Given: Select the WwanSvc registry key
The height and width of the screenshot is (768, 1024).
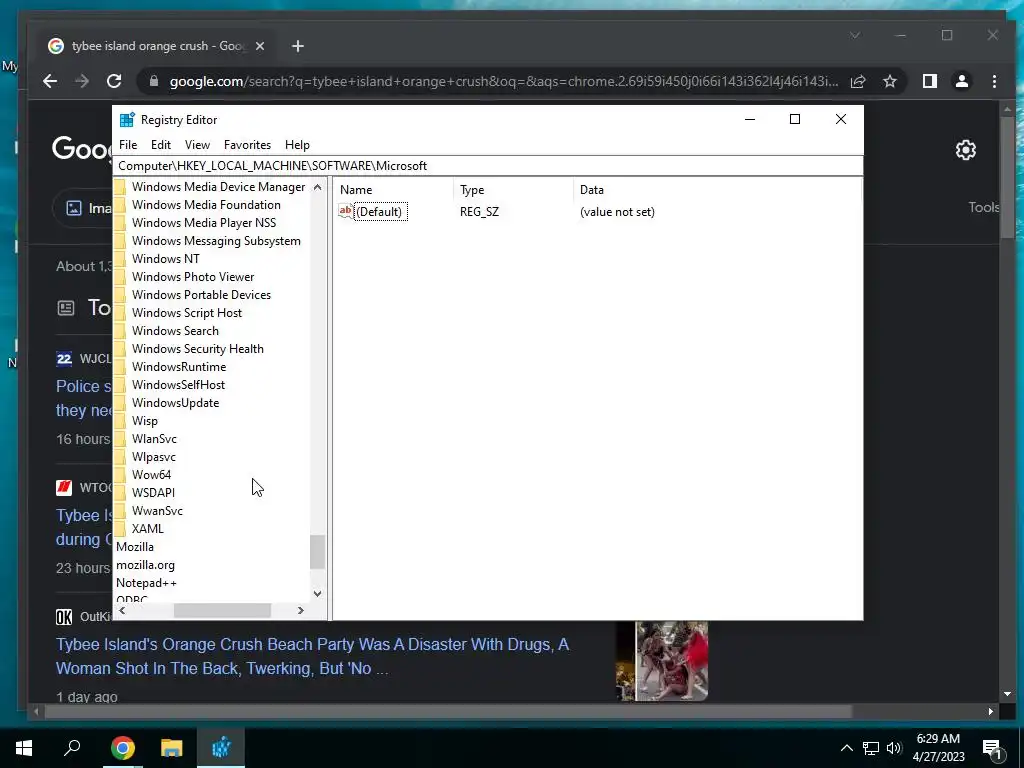Looking at the screenshot, I should click(157, 511).
